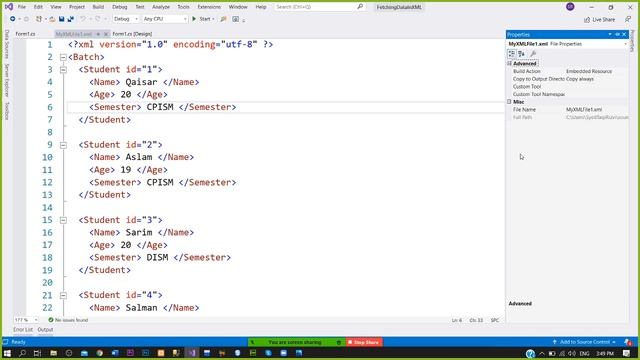Screen dimensions: 640x360
Task: Open the Output tab
Action: (45, 329)
